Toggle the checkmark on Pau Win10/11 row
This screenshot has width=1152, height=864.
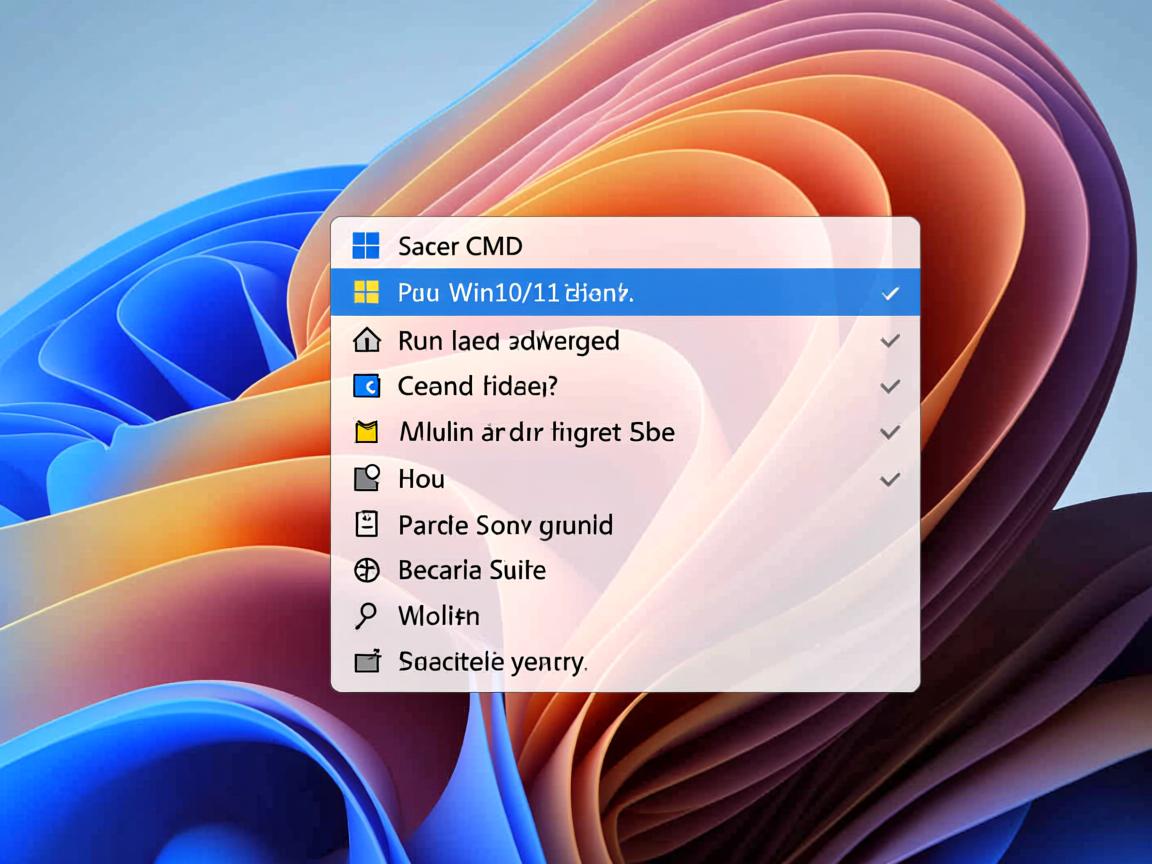click(889, 293)
